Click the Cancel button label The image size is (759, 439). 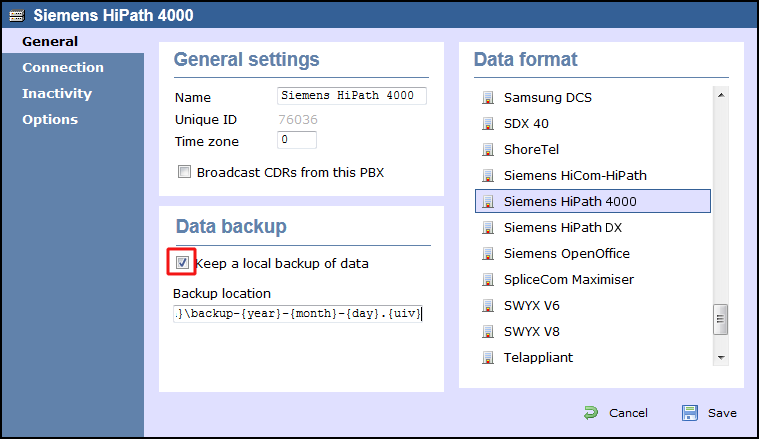point(628,413)
